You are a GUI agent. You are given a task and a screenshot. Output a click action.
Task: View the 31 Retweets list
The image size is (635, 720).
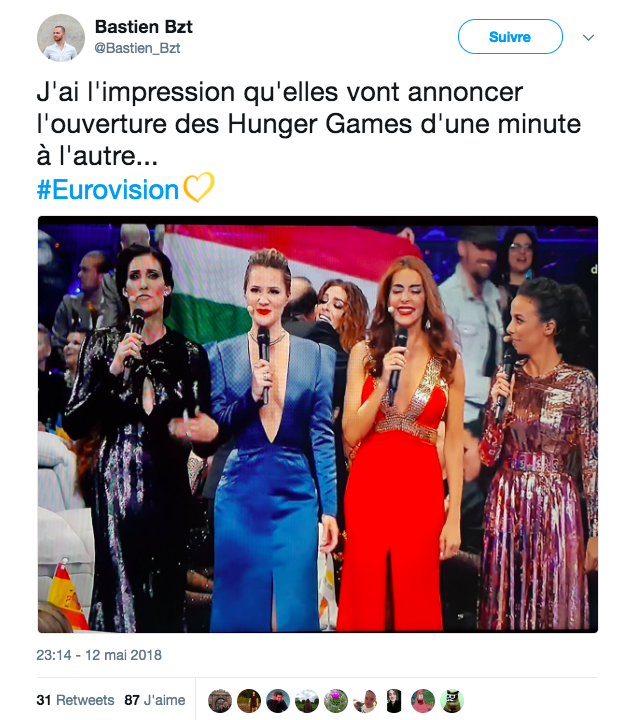coord(75,700)
